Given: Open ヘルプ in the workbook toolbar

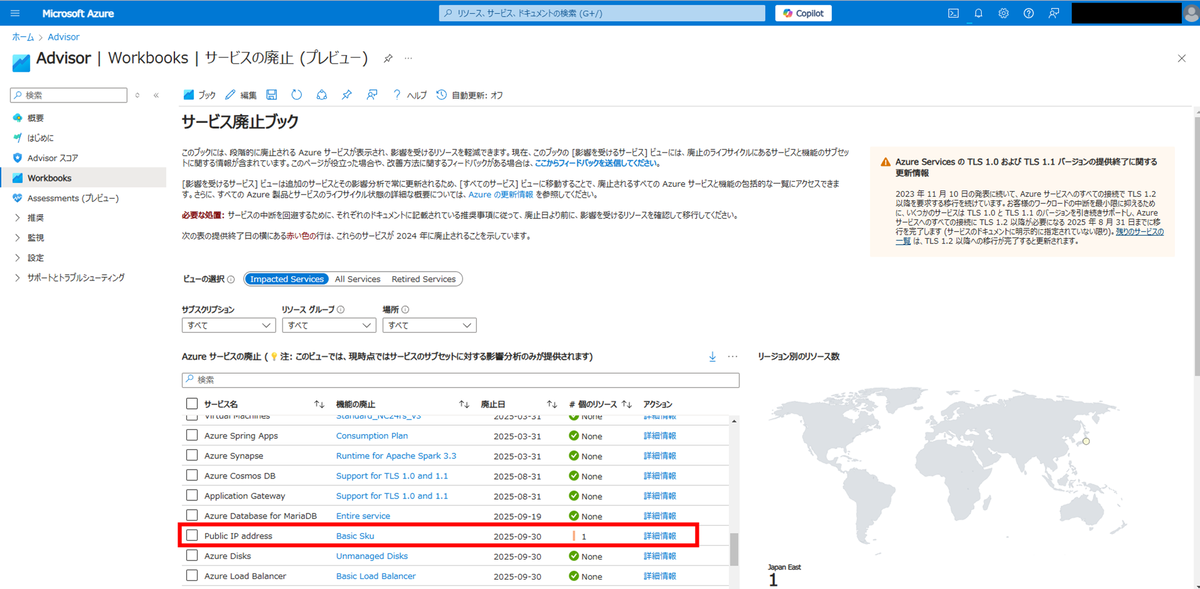Looking at the screenshot, I should pyautogui.click(x=410, y=95).
